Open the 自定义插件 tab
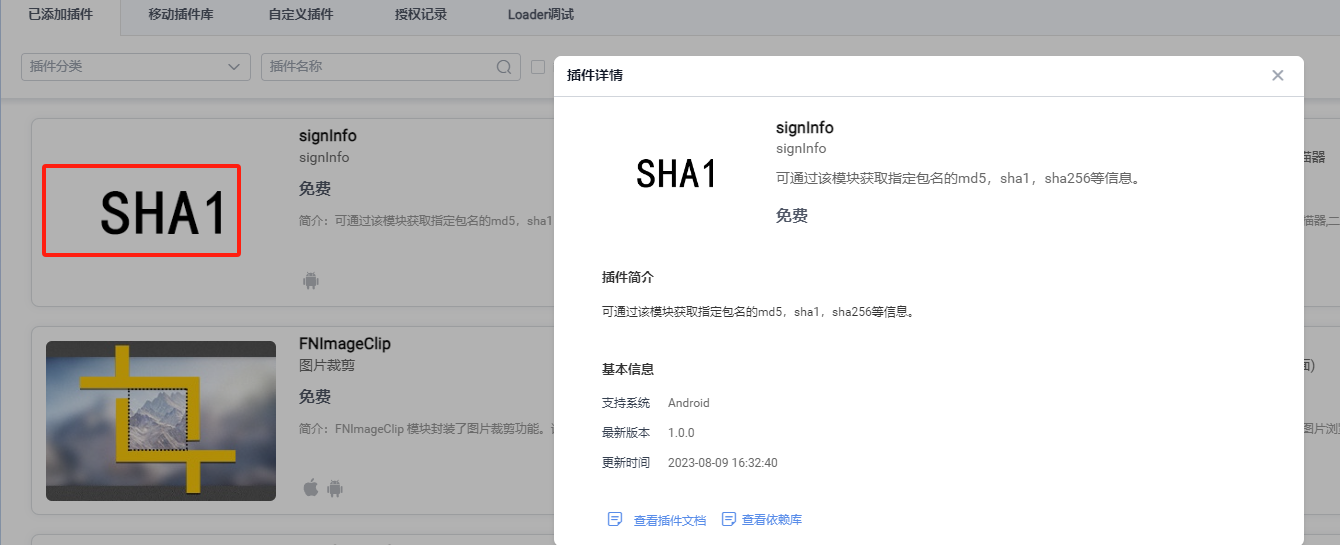Image resolution: width=1340 pixels, height=545 pixels. click(x=301, y=15)
